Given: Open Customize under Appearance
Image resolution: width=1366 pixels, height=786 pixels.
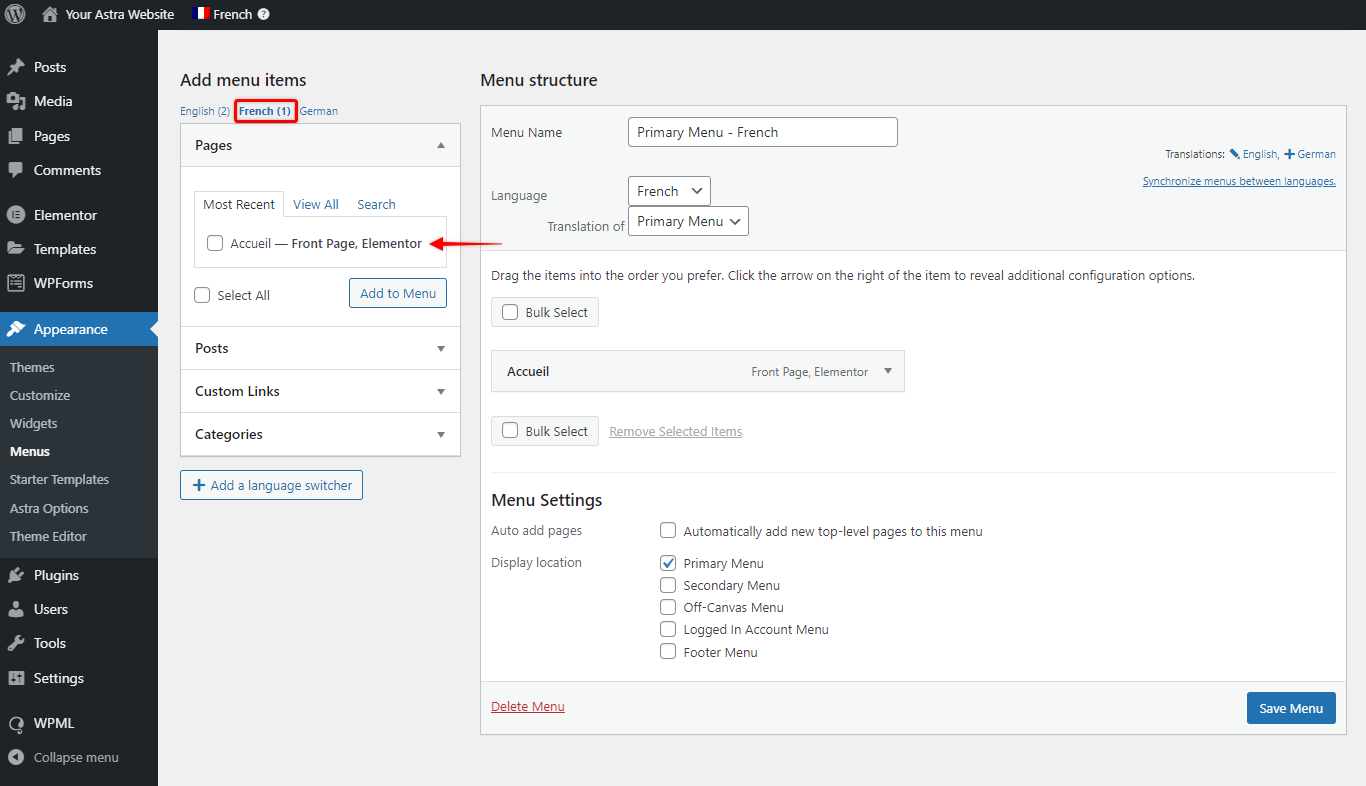Looking at the screenshot, I should click(40, 395).
